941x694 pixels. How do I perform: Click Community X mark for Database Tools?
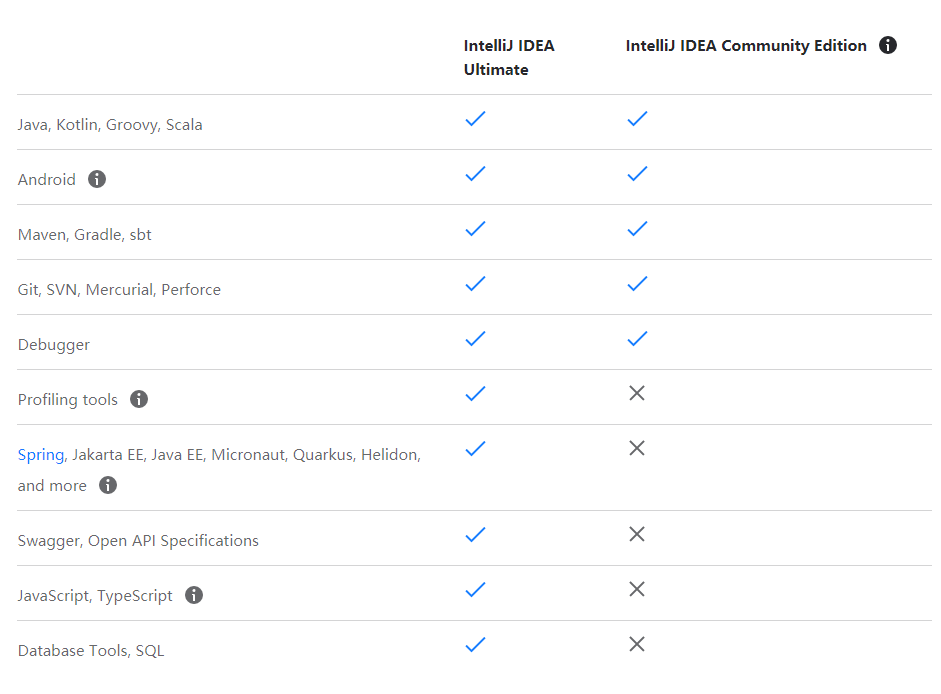coord(637,644)
